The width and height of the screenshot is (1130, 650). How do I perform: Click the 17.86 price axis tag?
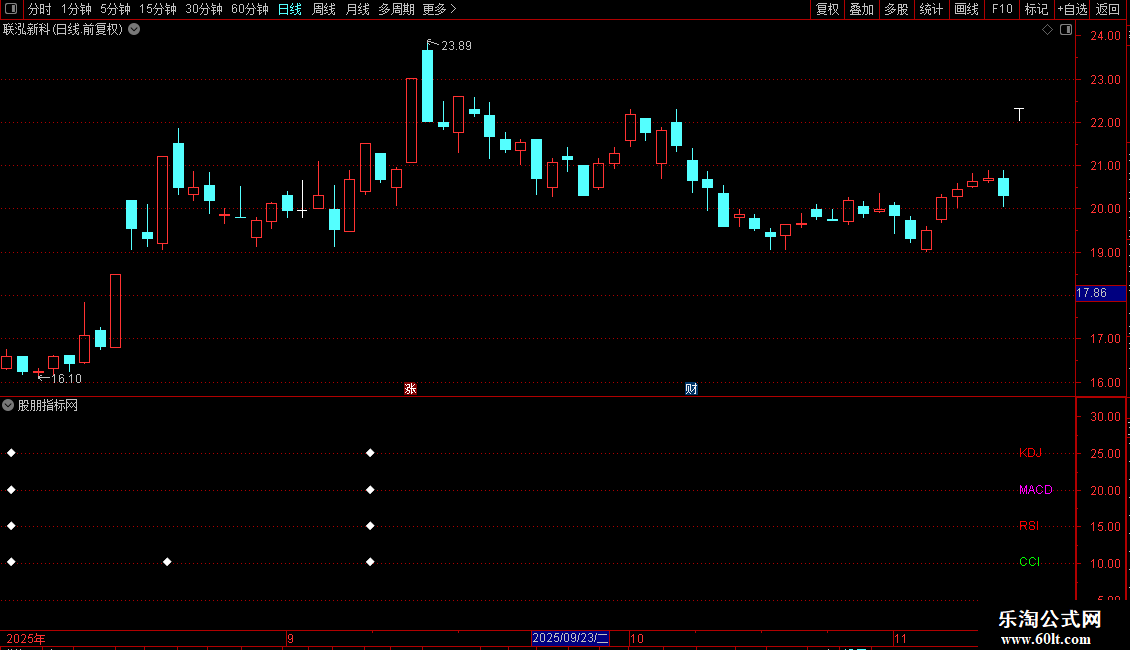pyautogui.click(x=1100, y=293)
